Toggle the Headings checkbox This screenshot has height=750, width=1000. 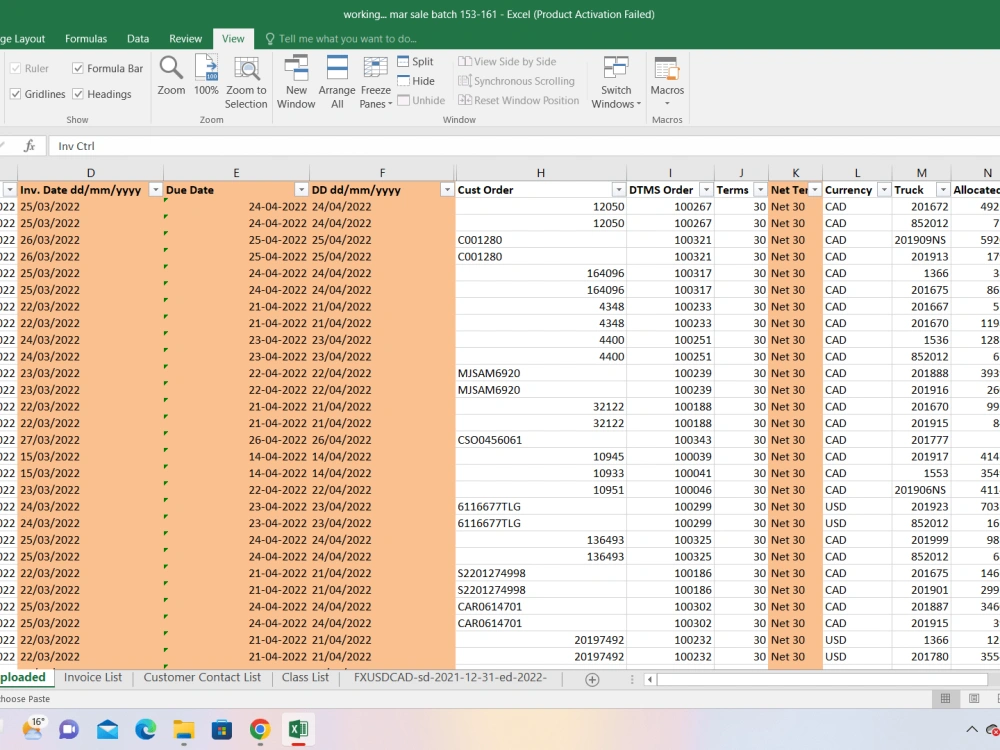[78, 94]
